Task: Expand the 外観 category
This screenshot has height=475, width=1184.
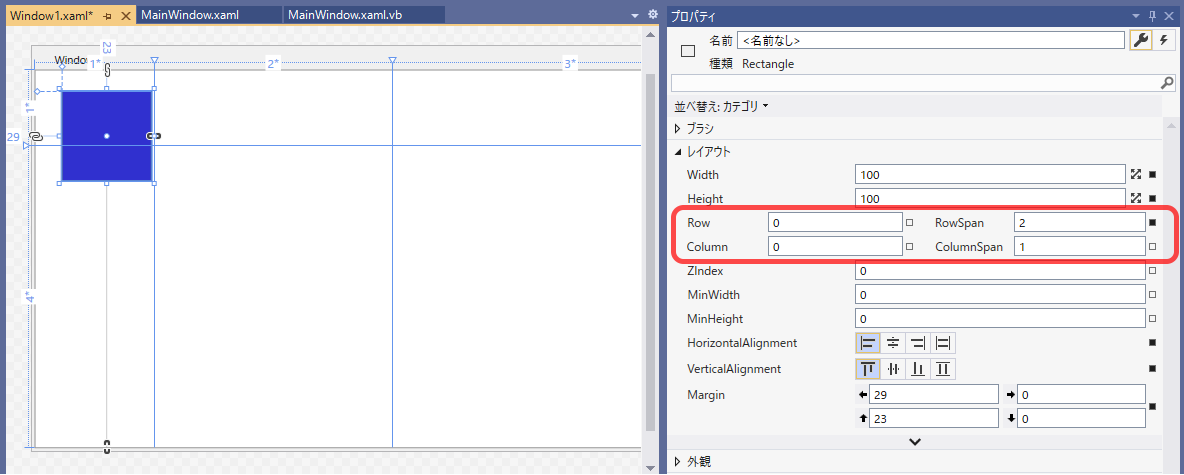Action: click(x=678, y=461)
